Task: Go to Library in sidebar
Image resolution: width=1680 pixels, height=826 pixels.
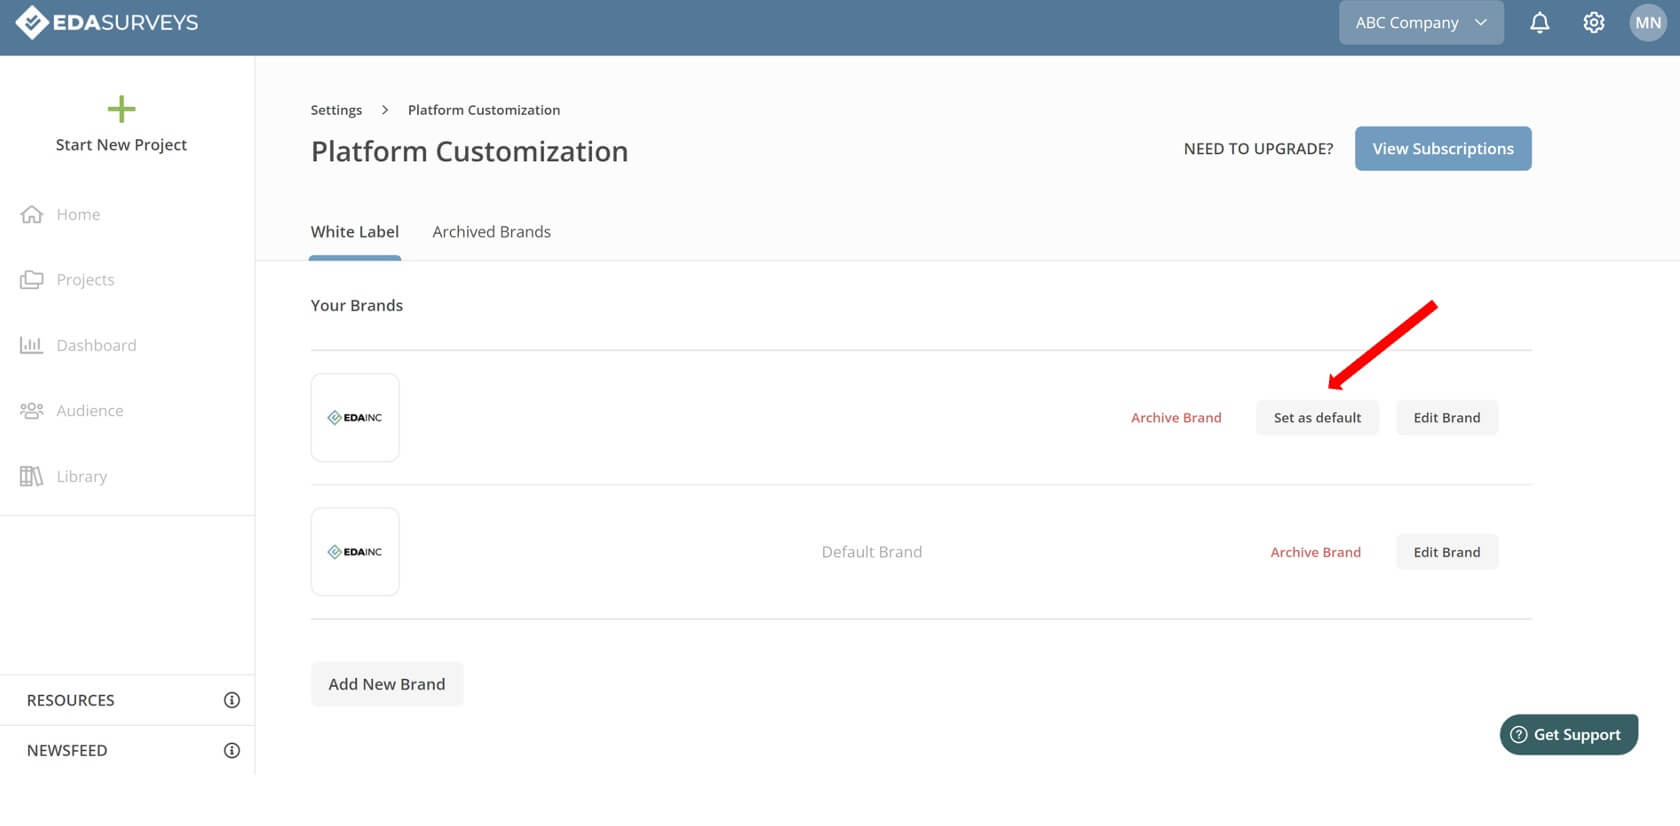Action: pyautogui.click(x=82, y=476)
